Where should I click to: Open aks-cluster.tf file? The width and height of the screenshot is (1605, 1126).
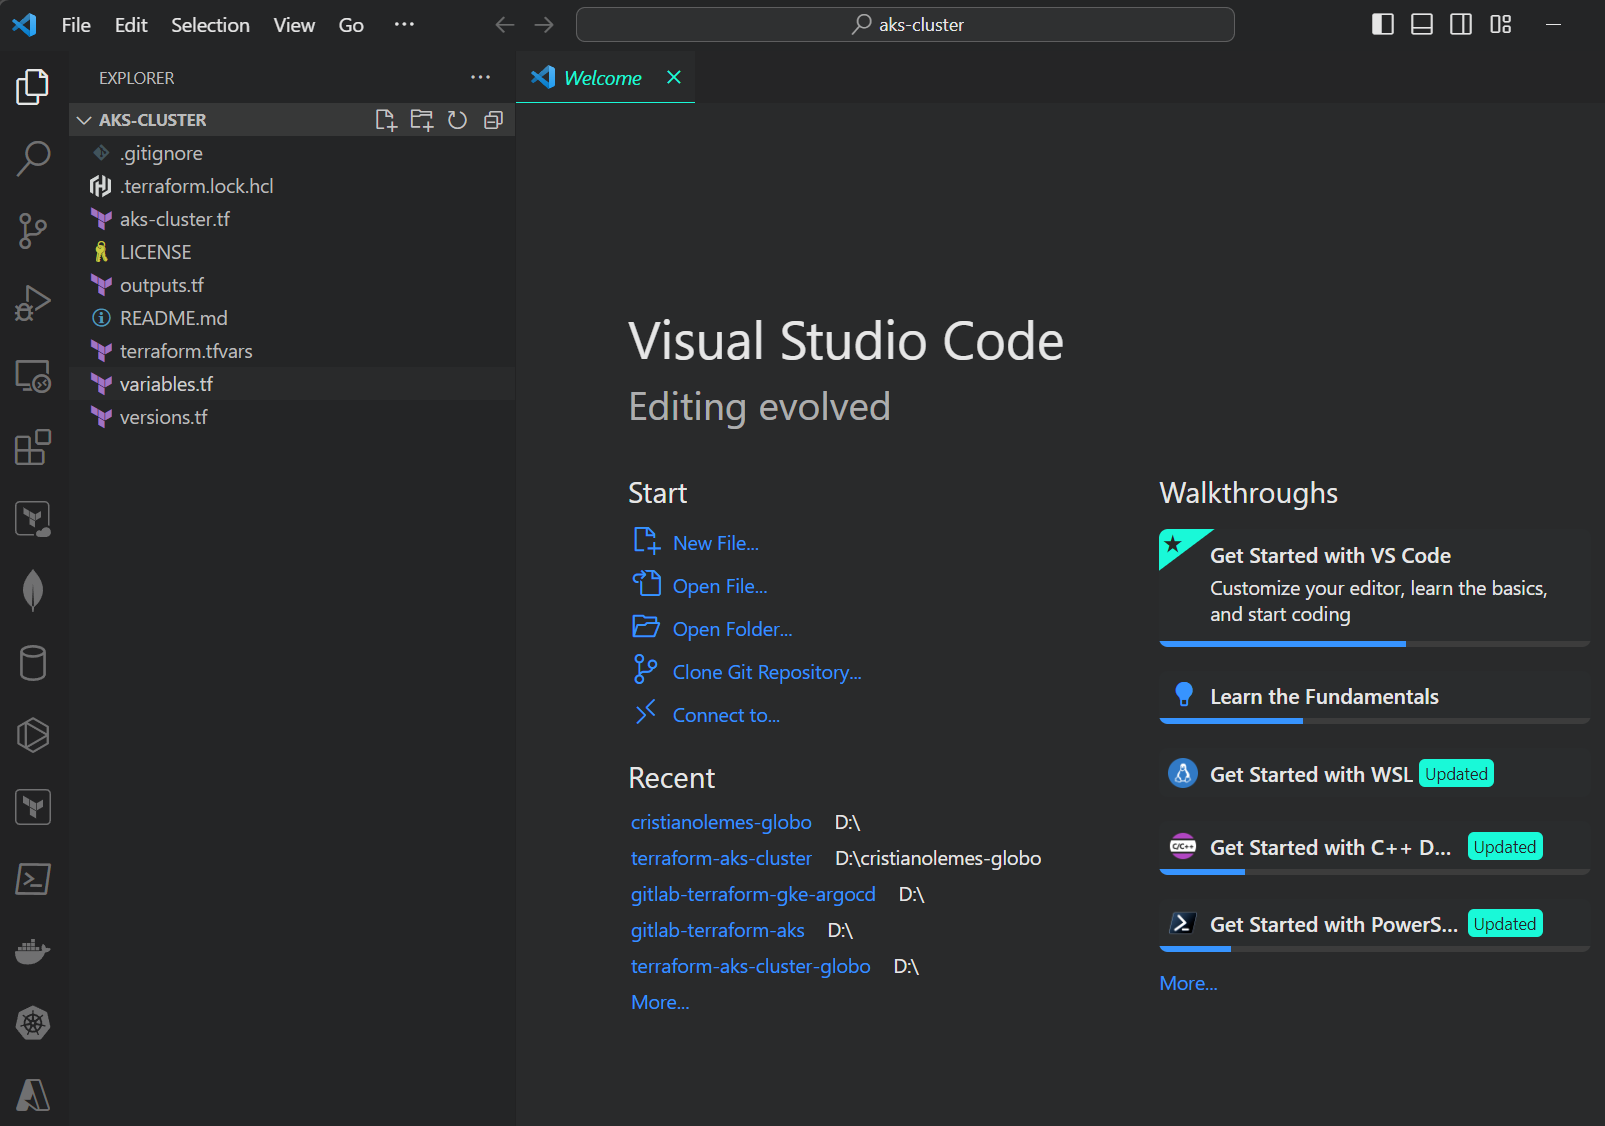[x=292, y=219]
